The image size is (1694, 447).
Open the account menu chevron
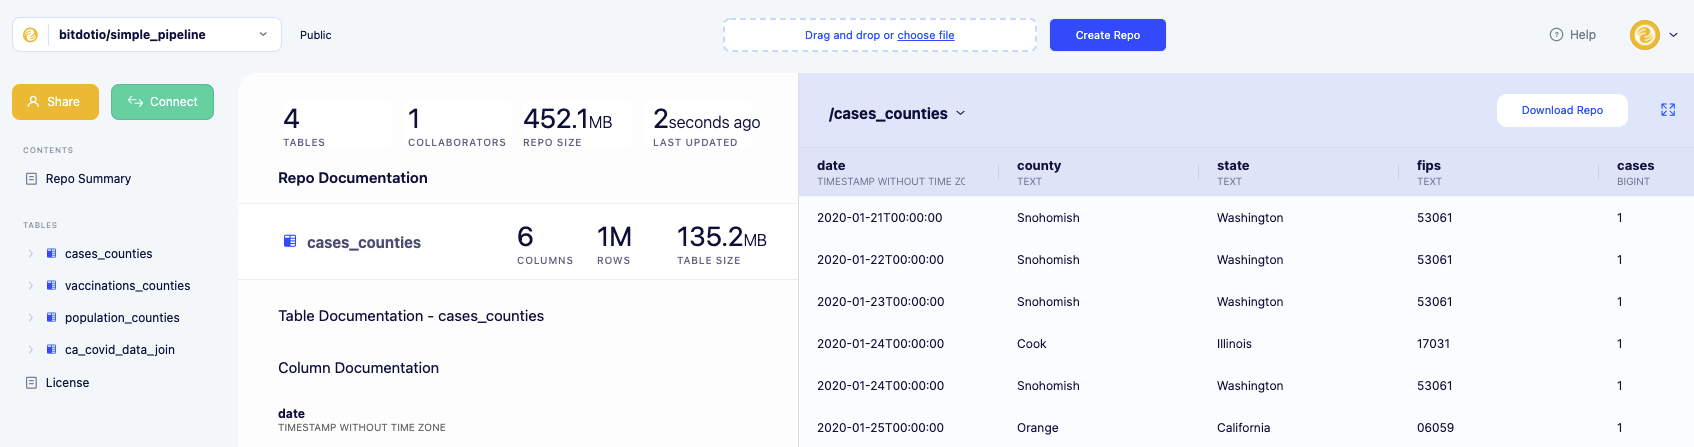pos(1673,35)
